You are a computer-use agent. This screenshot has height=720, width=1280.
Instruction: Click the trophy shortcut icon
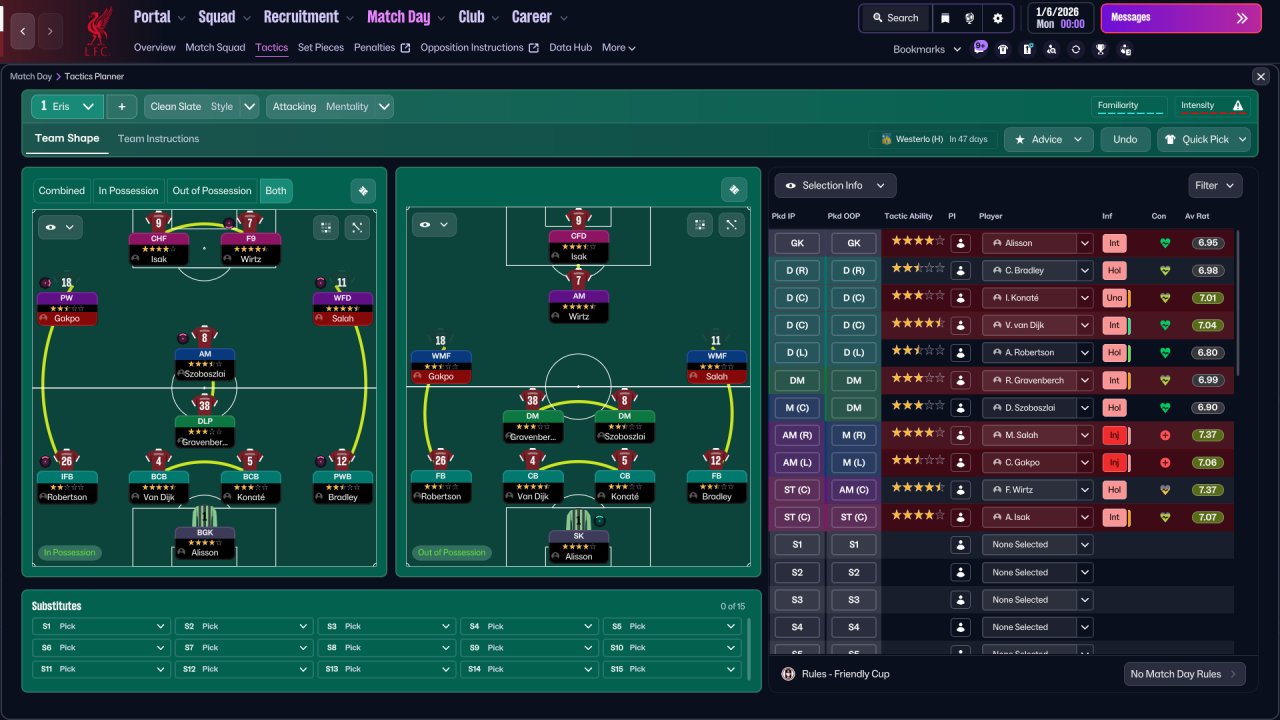[x=1100, y=49]
